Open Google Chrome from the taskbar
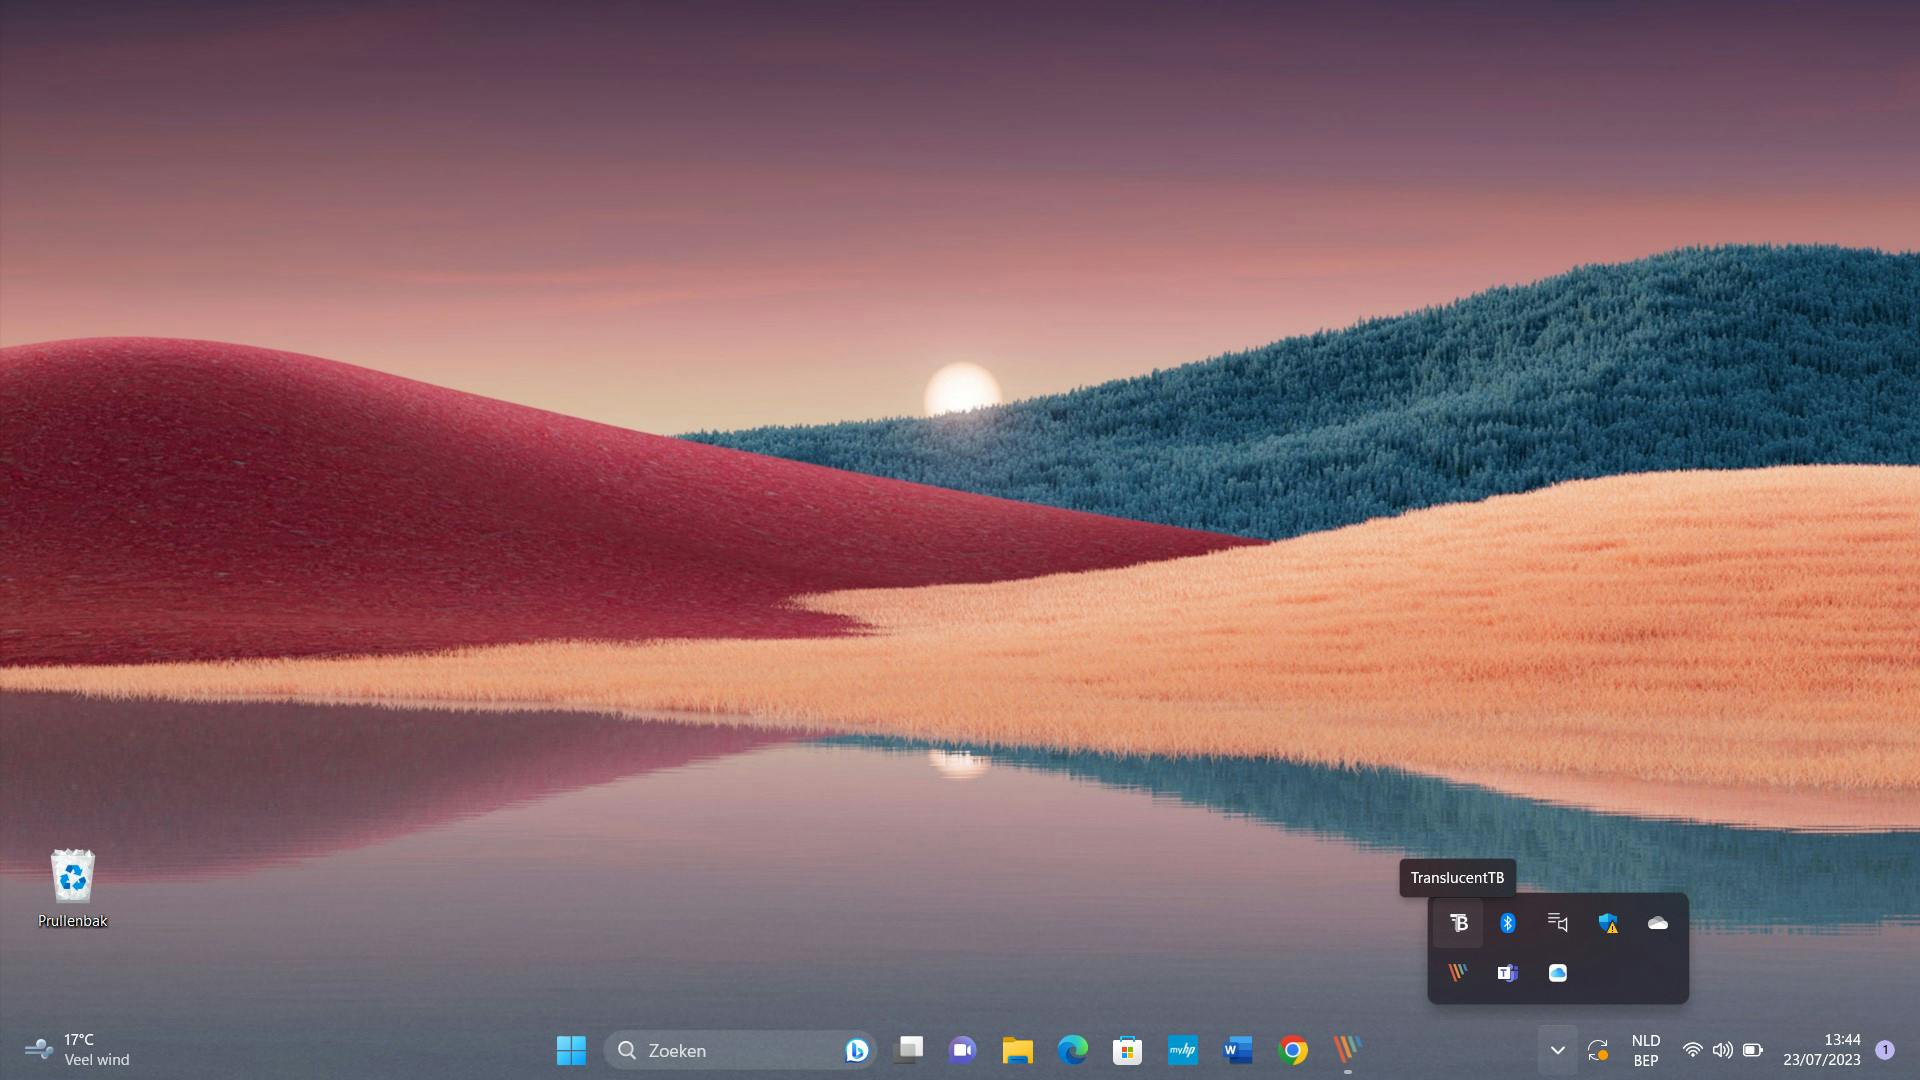Screen dimensions: 1920x1080 [x=1293, y=1050]
